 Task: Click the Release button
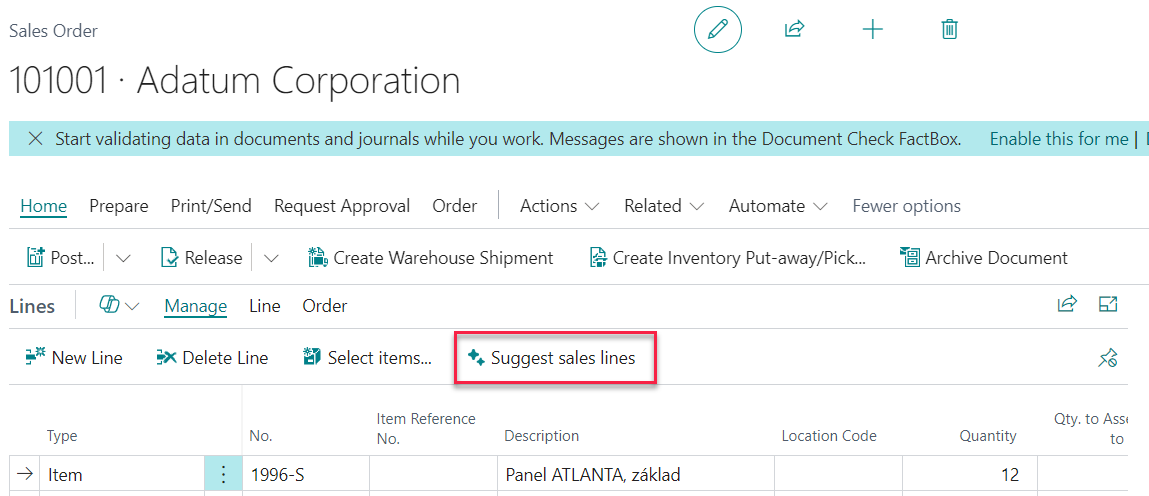coord(202,258)
